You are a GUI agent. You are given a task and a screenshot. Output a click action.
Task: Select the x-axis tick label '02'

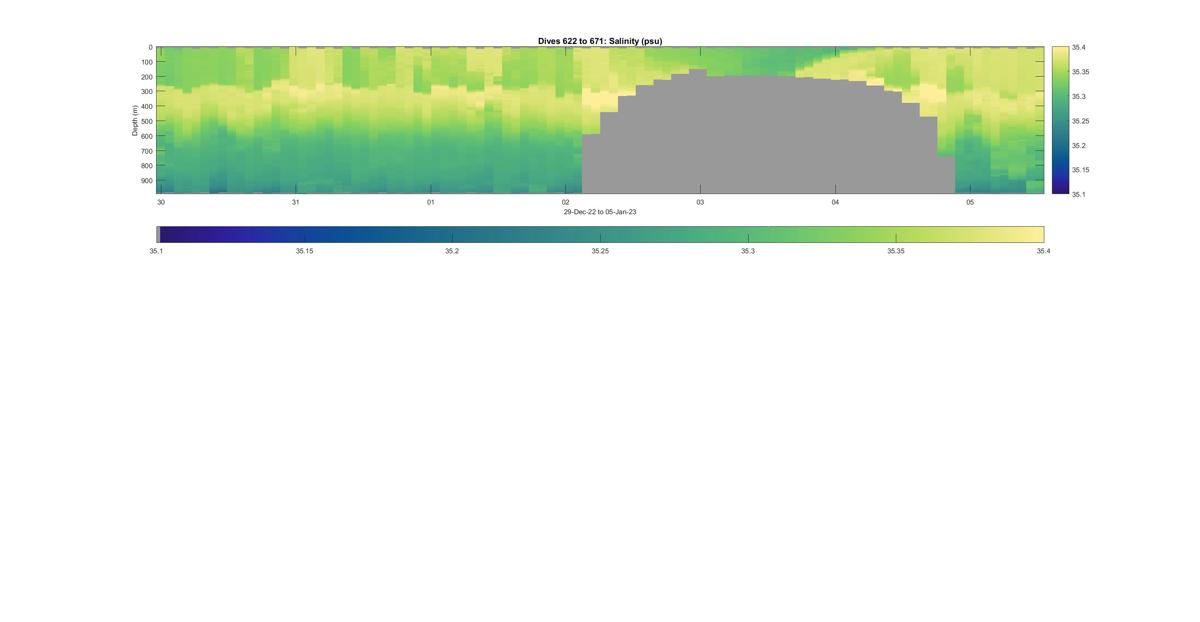coord(566,202)
